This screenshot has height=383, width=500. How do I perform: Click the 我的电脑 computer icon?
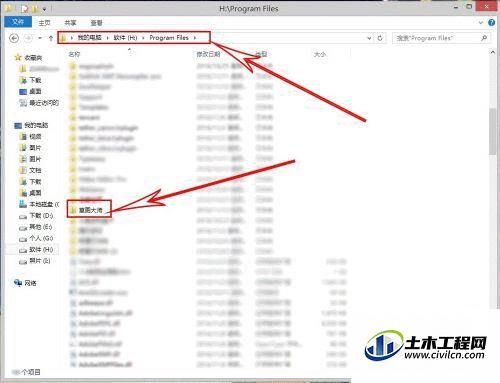18,125
